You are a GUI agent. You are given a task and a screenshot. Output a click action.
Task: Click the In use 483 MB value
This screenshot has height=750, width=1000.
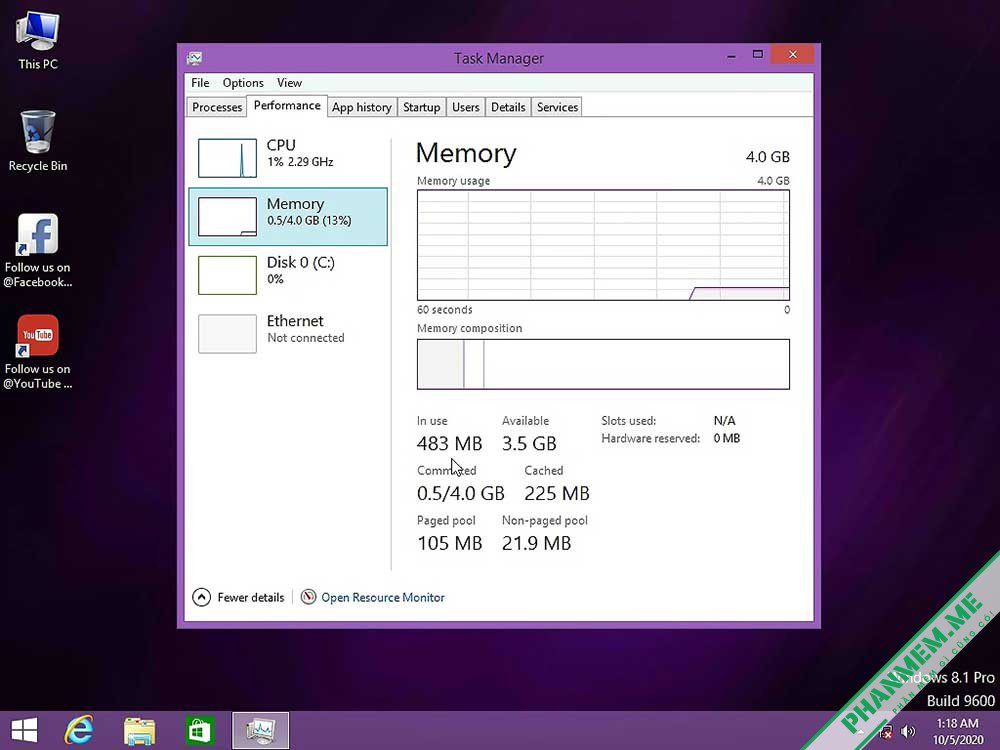pos(450,443)
